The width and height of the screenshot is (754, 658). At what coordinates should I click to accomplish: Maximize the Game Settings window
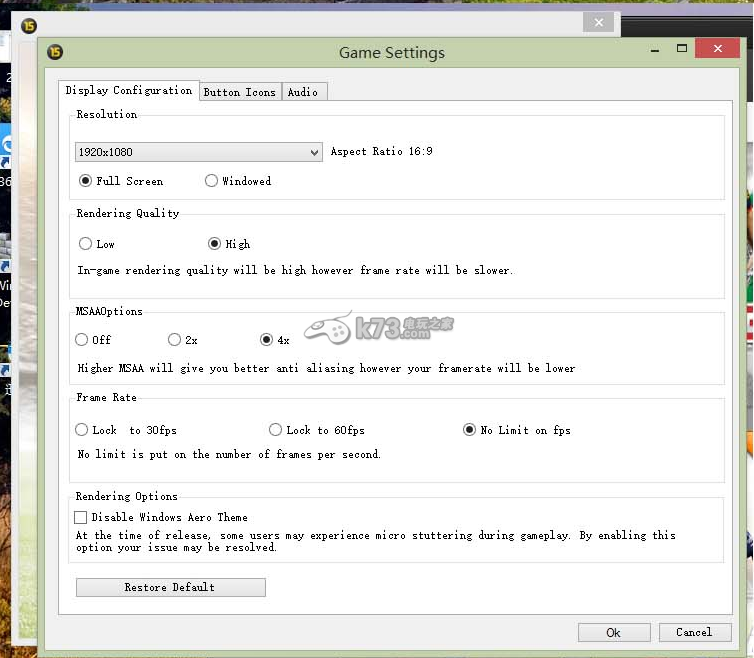(x=682, y=49)
